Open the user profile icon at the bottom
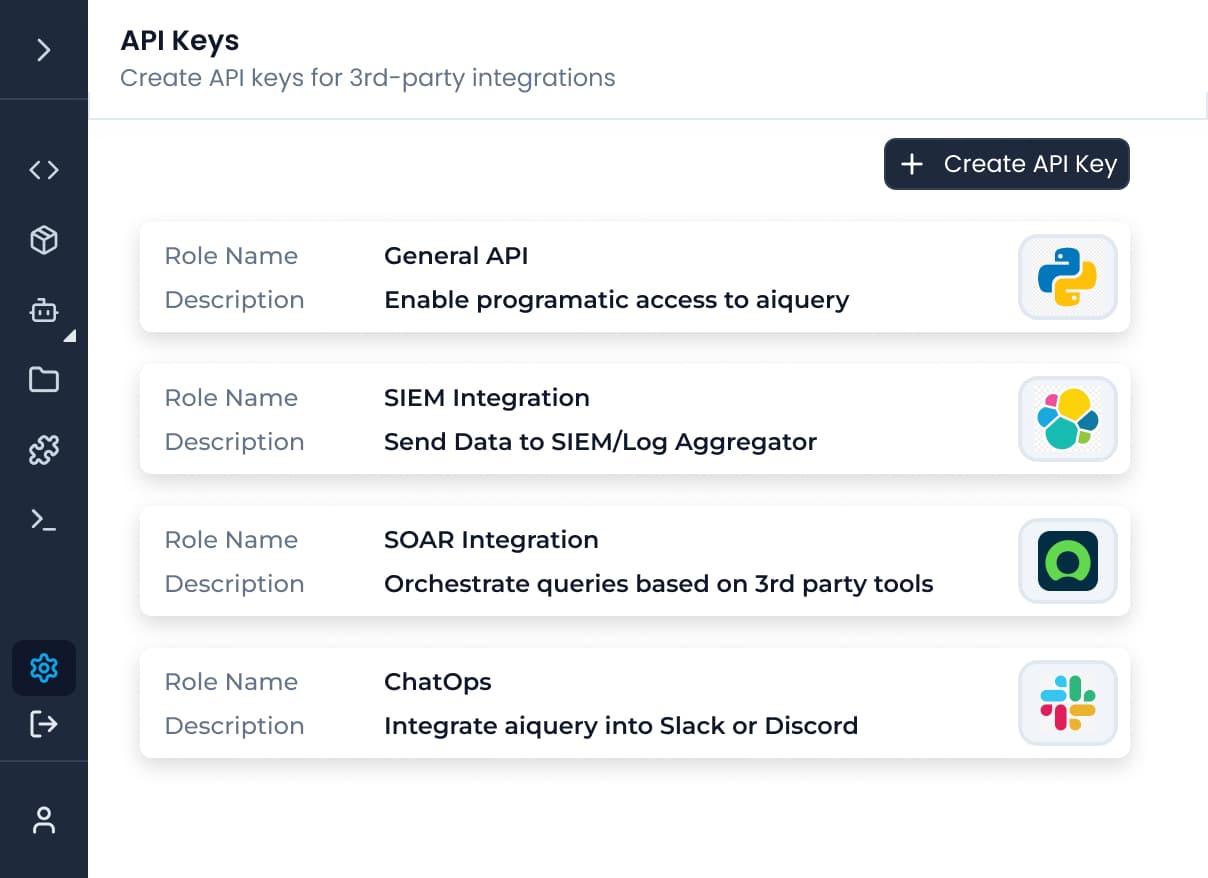 click(x=44, y=820)
